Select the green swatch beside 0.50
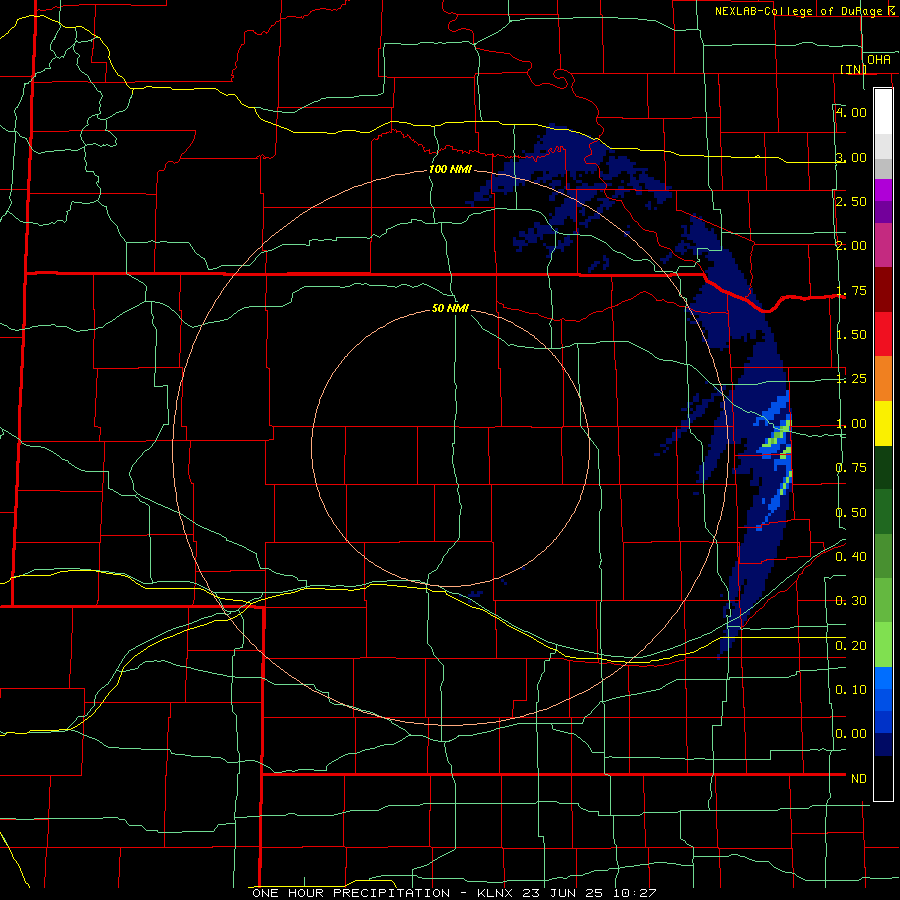This screenshot has height=900, width=900. pos(883,512)
